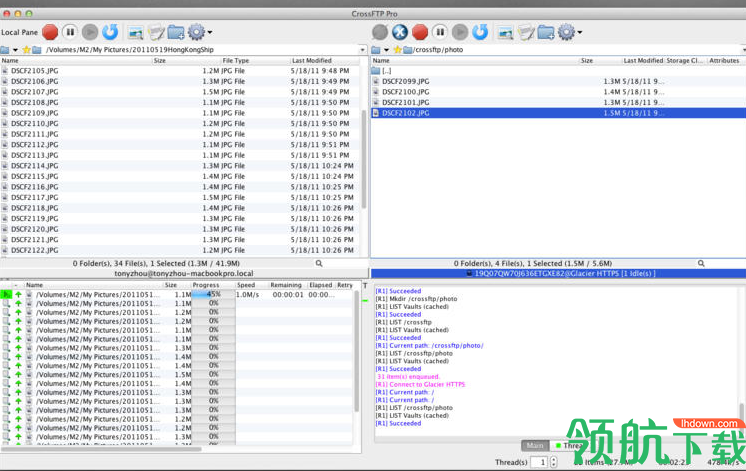746x471 pixels.
Task: Click the remote path field /crossftp/photo
Action: 576,49
